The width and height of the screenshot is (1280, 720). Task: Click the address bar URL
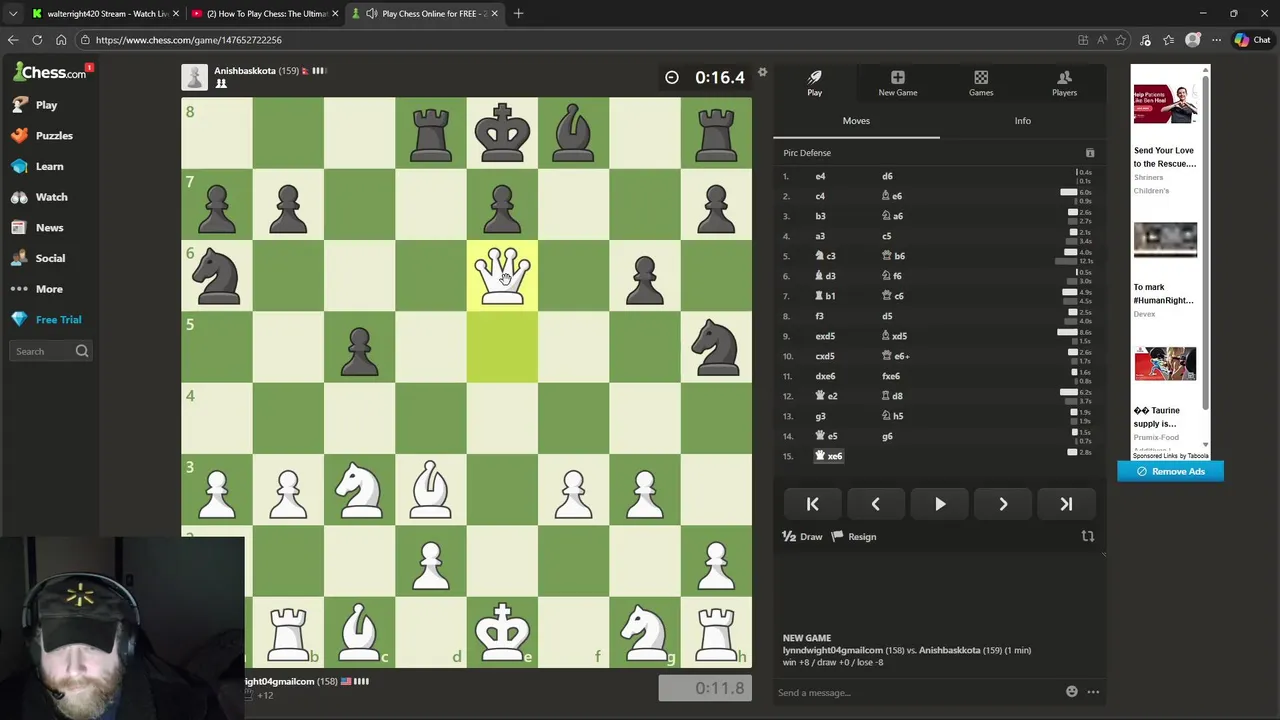pyautogui.click(x=189, y=40)
